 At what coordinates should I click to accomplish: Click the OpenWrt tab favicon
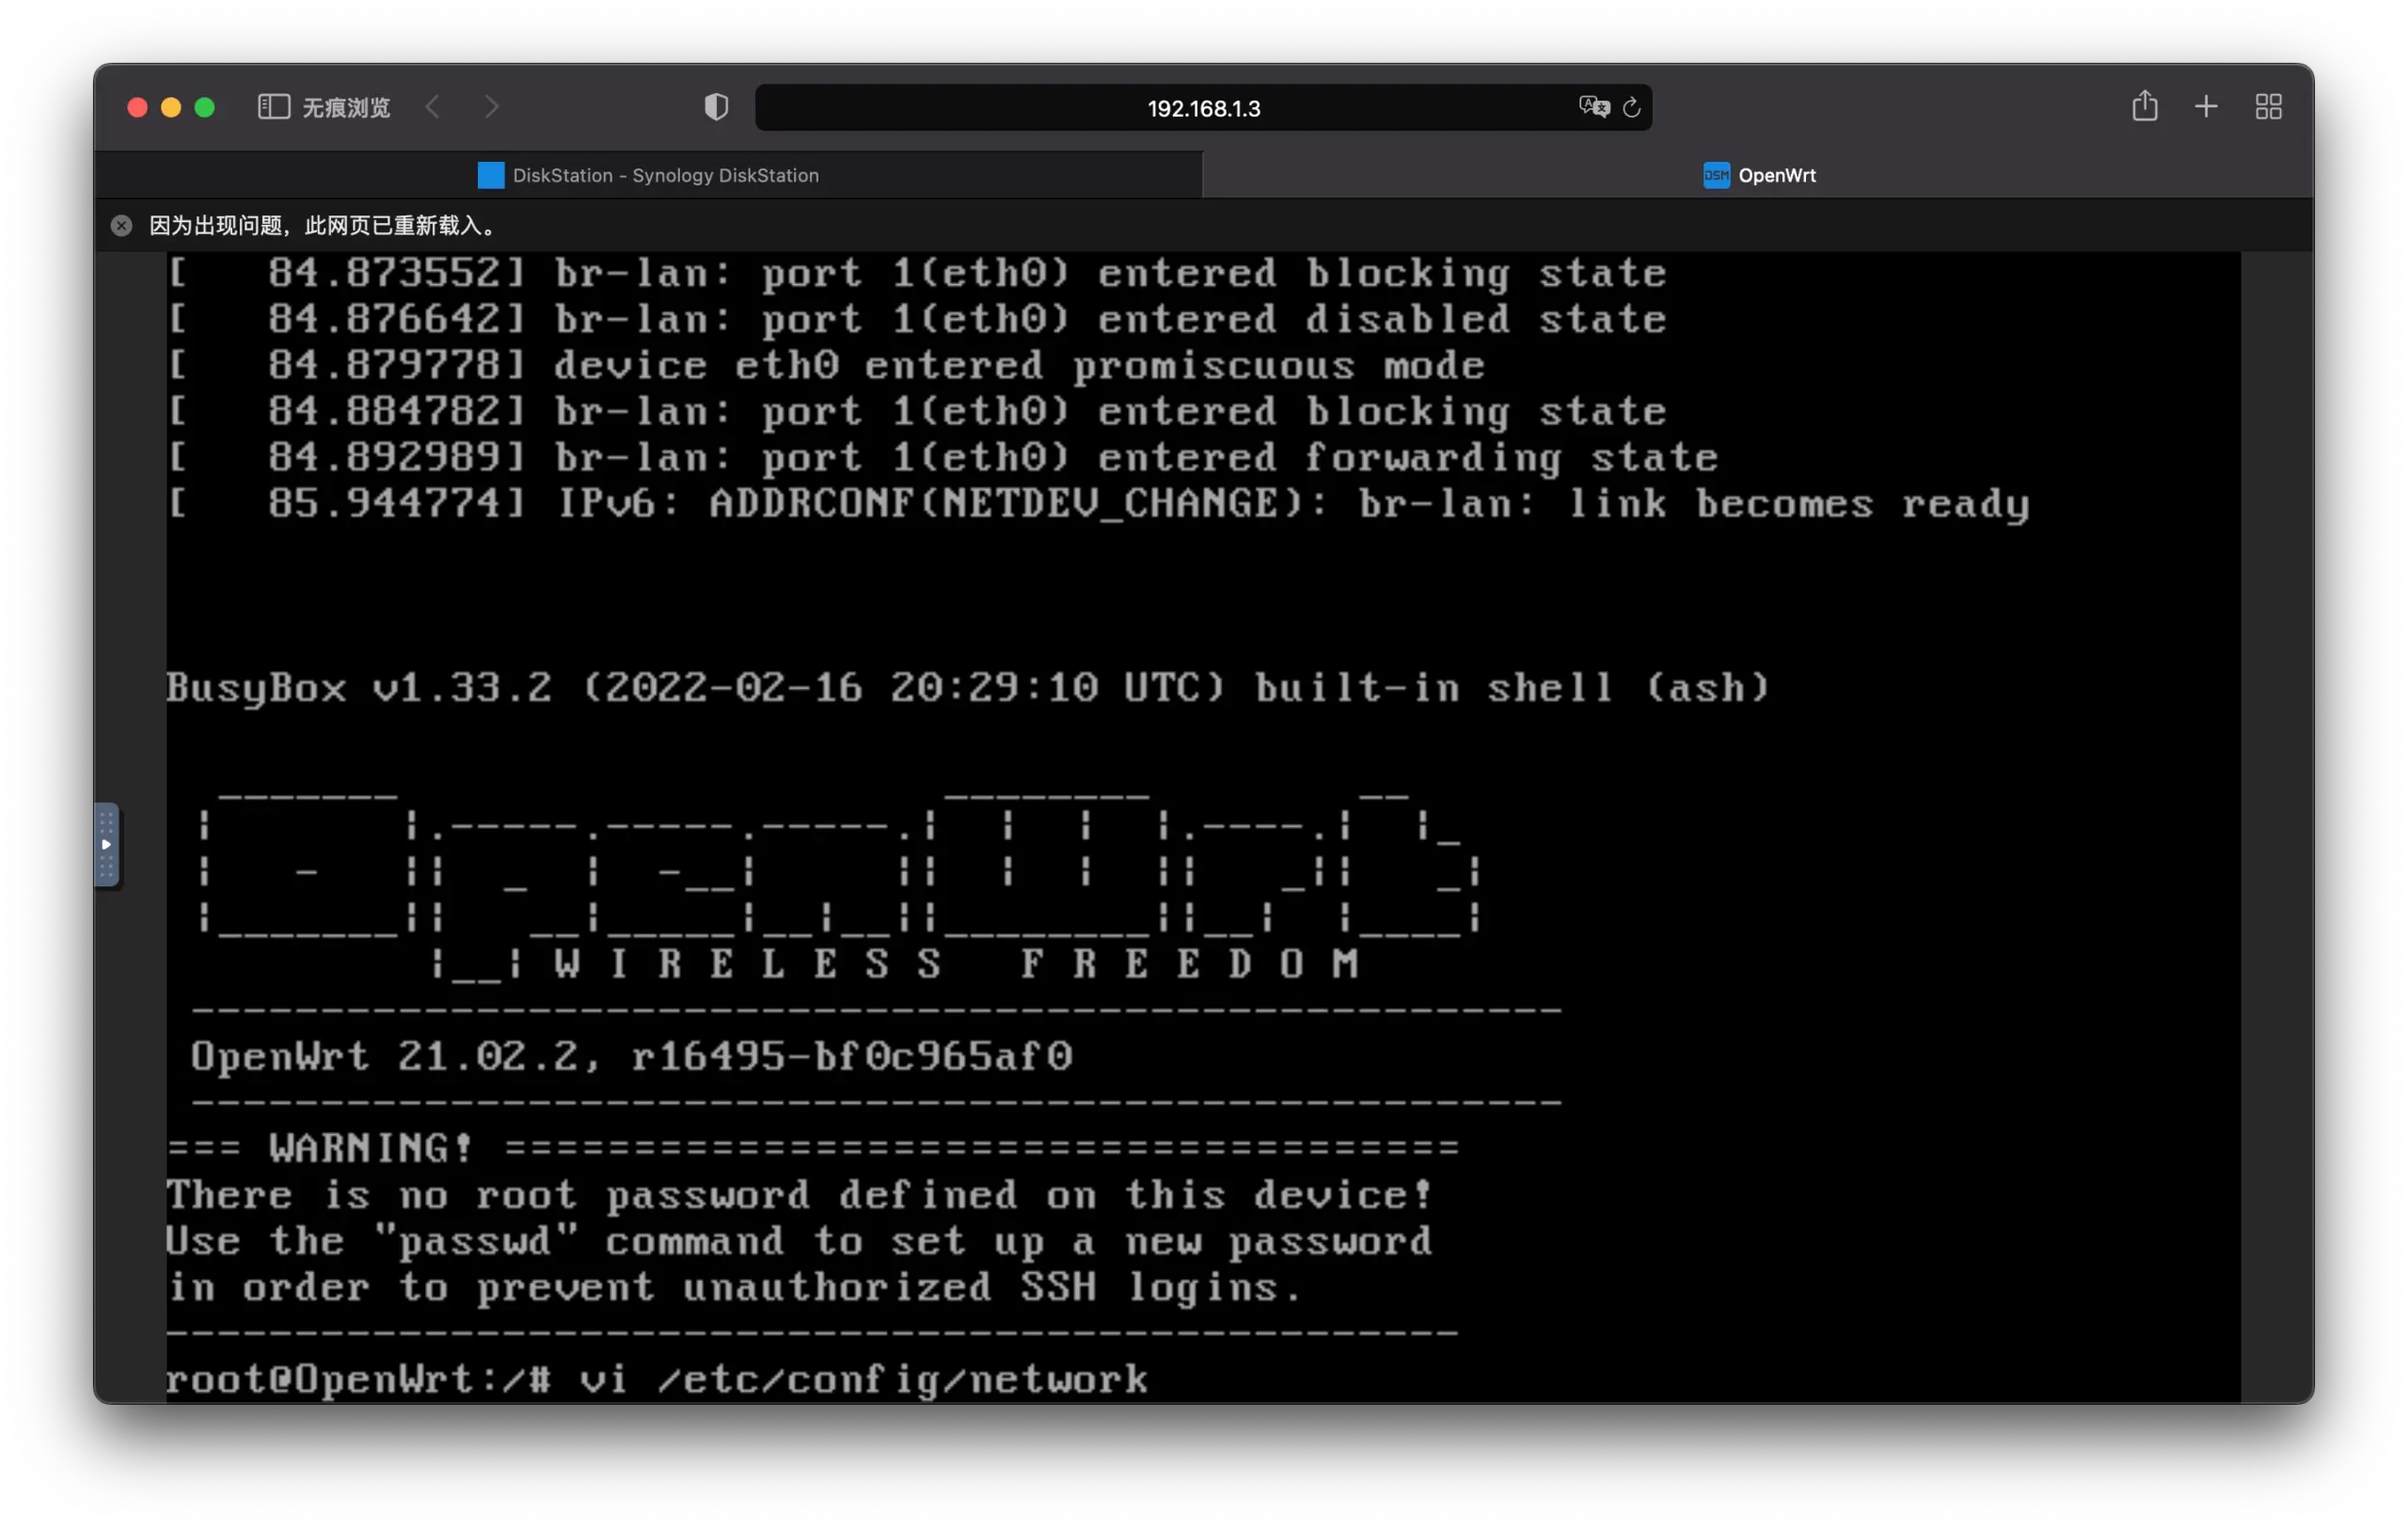[1716, 175]
